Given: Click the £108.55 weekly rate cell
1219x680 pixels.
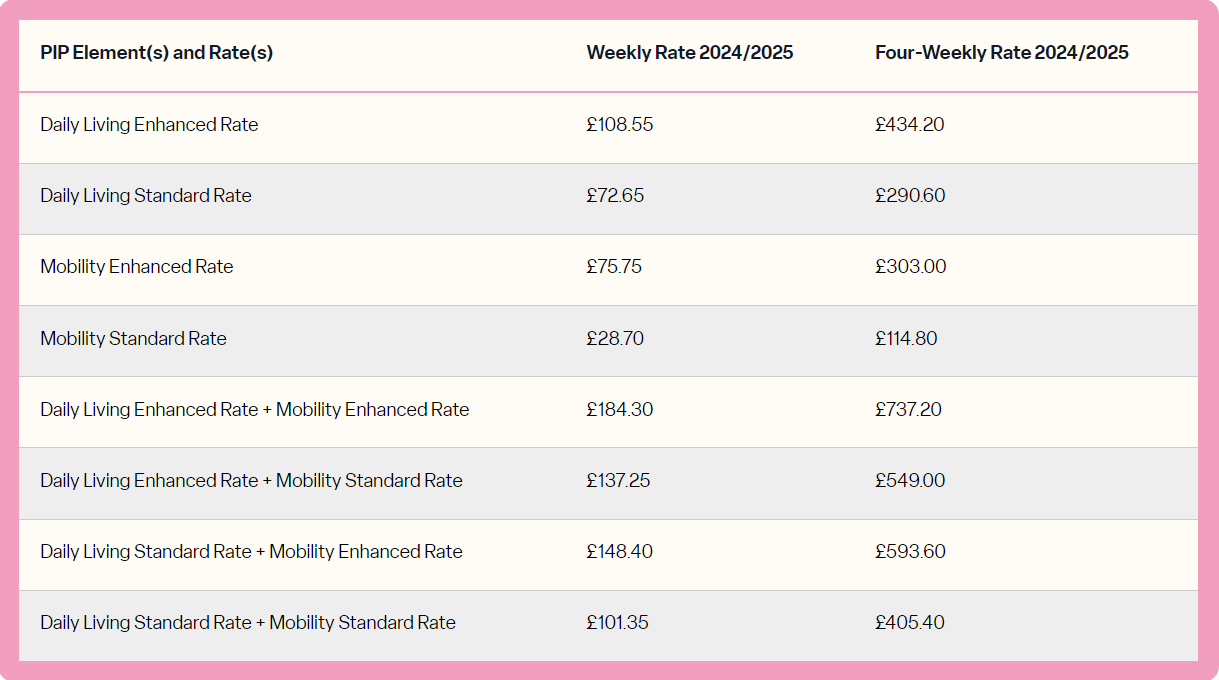Looking at the screenshot, I should click(620, 125).
